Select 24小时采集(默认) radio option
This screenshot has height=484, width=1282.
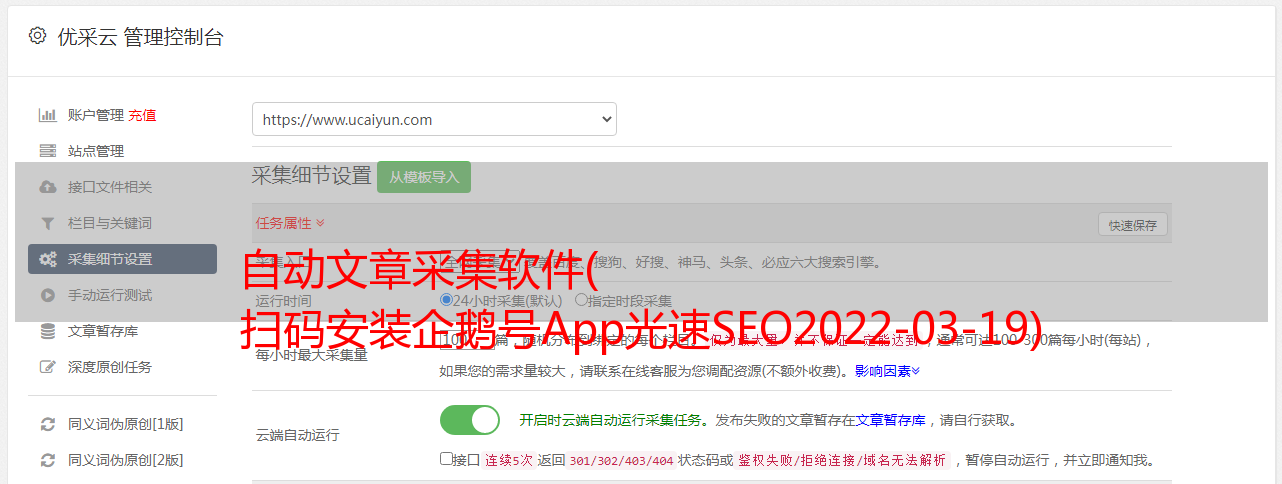coord(446,300)
